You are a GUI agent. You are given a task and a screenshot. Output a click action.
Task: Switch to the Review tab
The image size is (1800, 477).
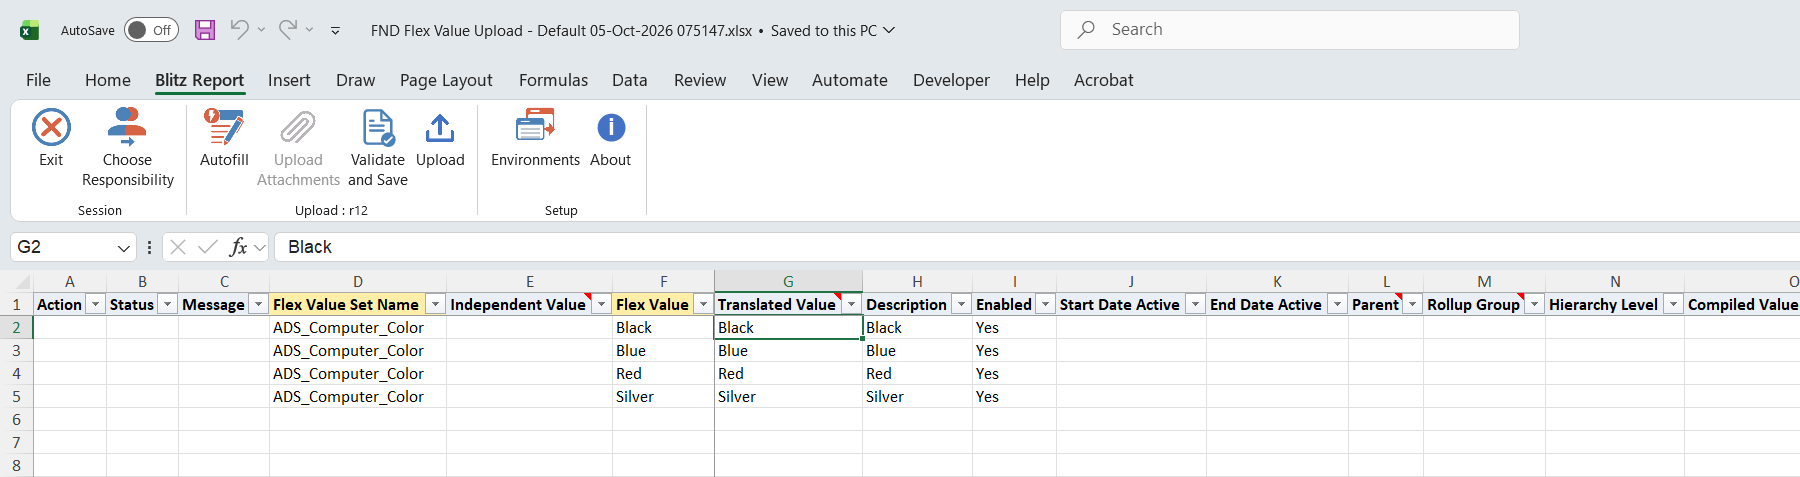(x=700, y=80)
